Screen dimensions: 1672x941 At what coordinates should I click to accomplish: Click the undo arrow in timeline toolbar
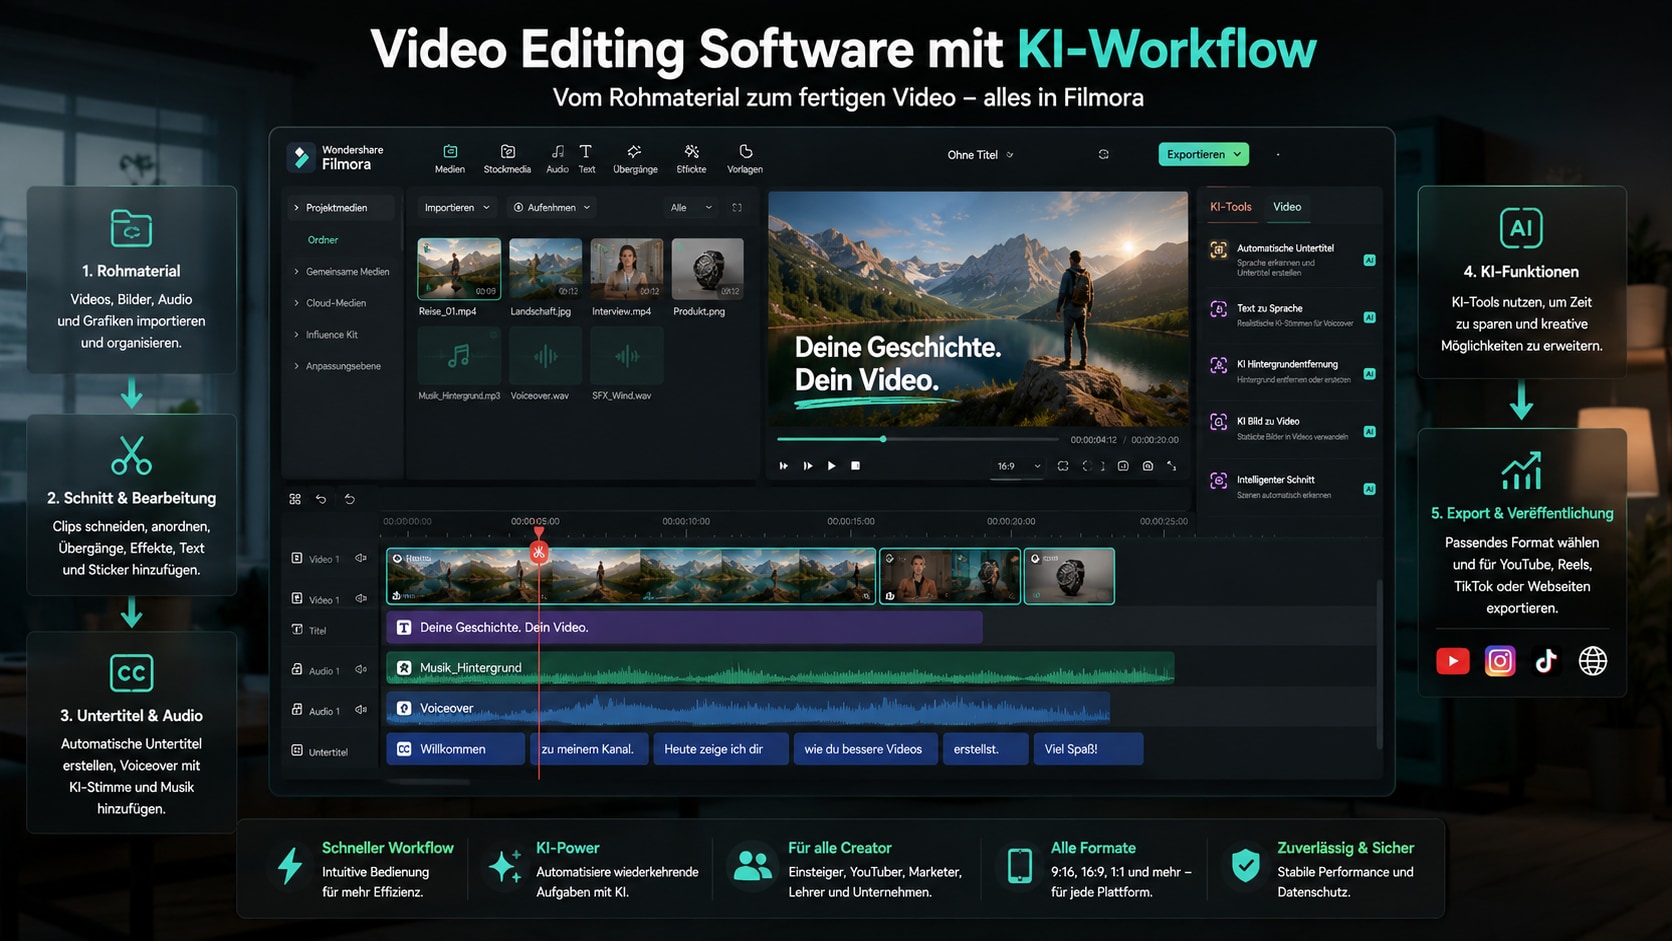321,499
